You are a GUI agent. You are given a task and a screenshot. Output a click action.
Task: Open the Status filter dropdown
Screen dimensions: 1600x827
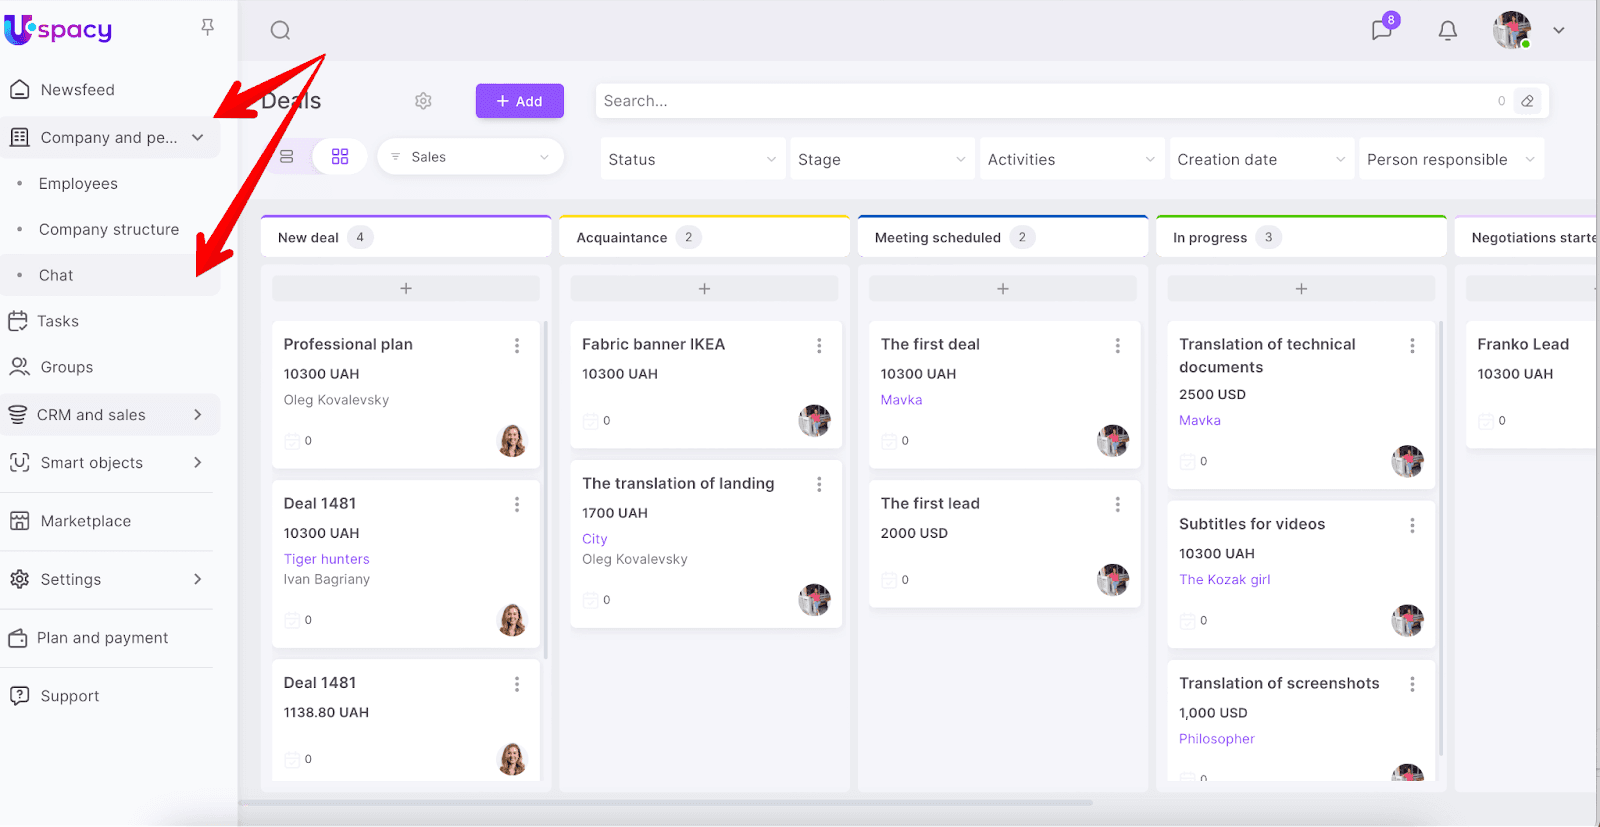coord(690,160)
